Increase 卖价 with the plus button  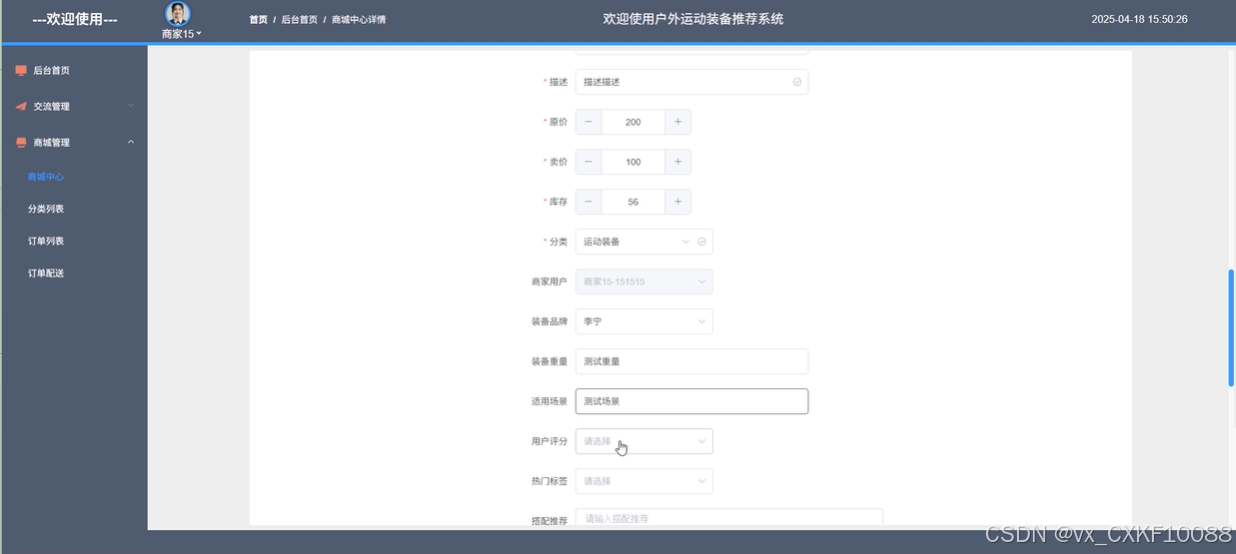click(678, 162)
